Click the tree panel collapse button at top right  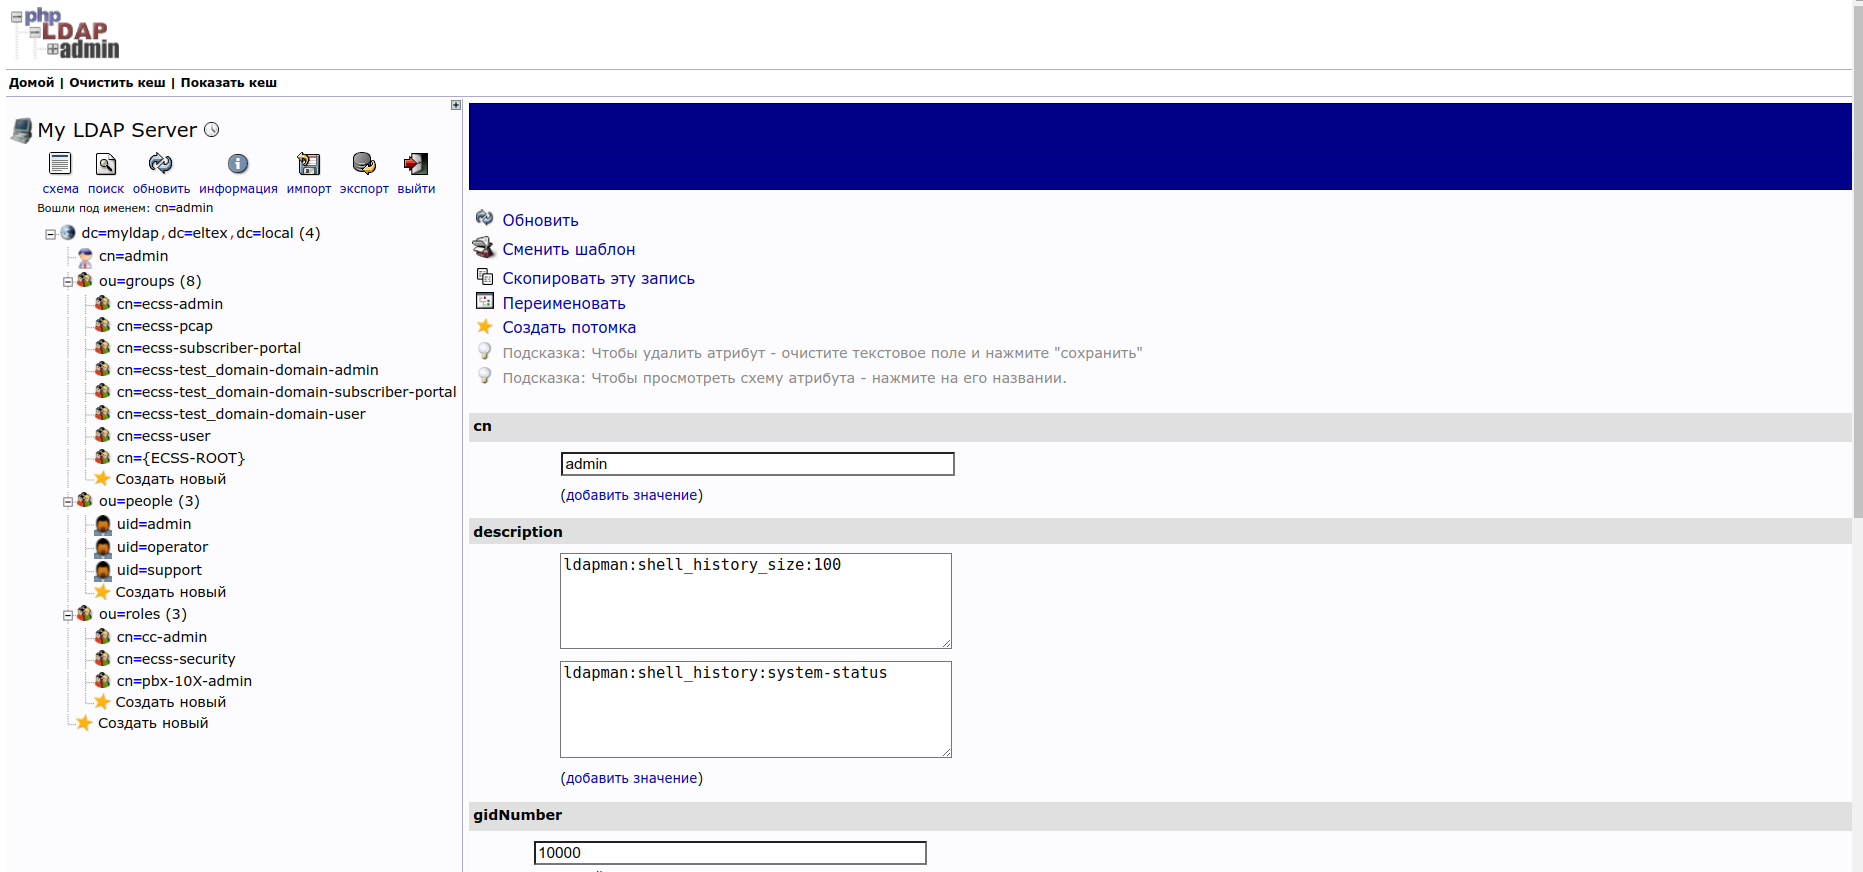[x=456, y=105]
